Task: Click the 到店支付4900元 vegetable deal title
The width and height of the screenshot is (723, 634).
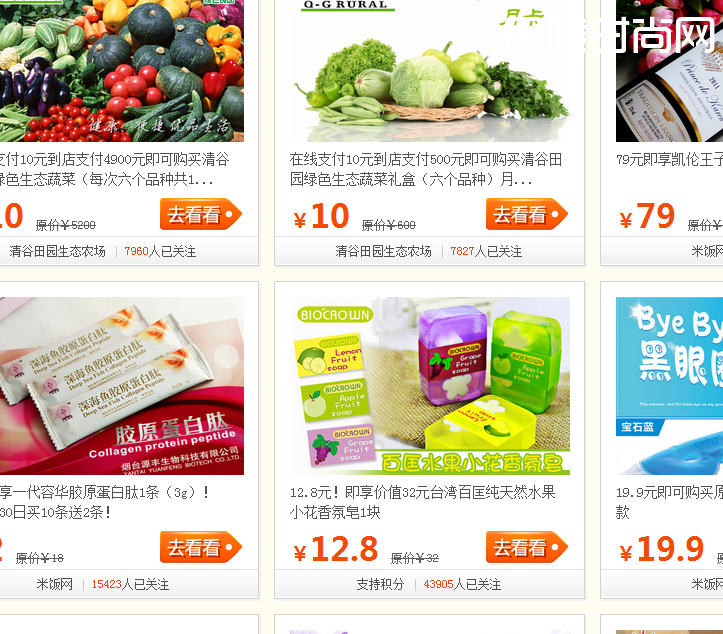Action: 114,169
